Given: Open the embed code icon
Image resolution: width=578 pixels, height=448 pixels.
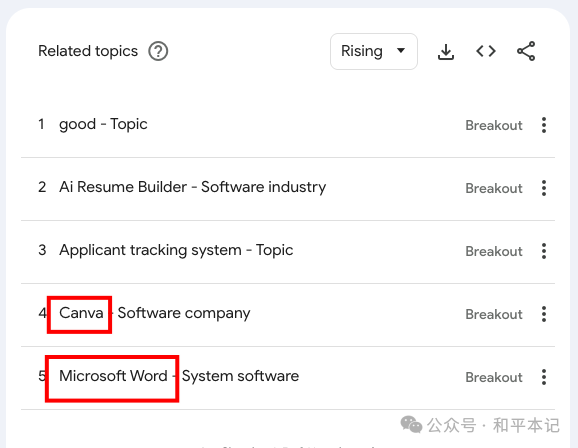Looking at the screenshot, I should pos(486,51).
